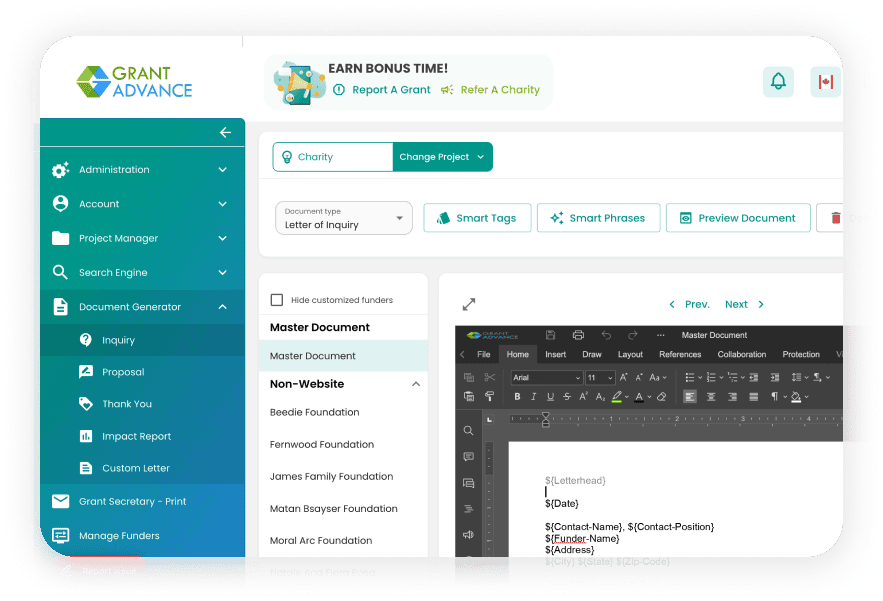The image size is (883, 601).
Task: Save the document using the editor save icon
Action: [551, 335]
